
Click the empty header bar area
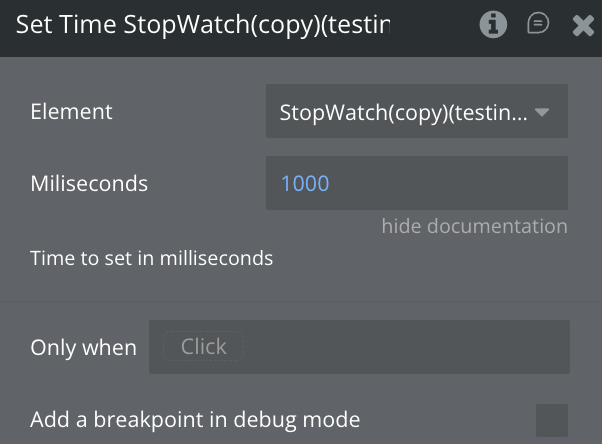coord(430,25)
